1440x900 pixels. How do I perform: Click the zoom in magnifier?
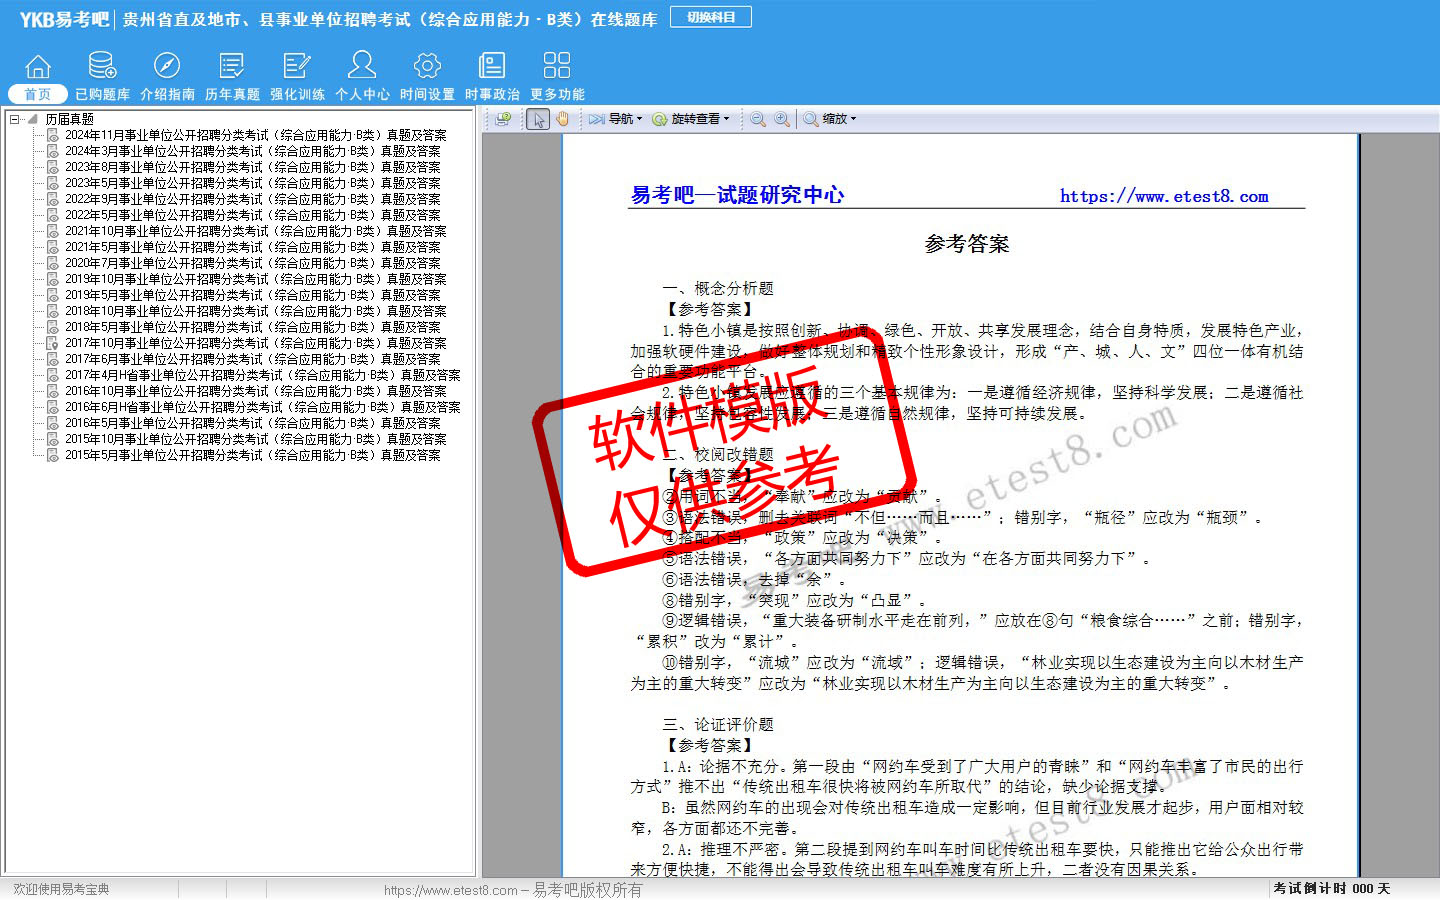782,119
